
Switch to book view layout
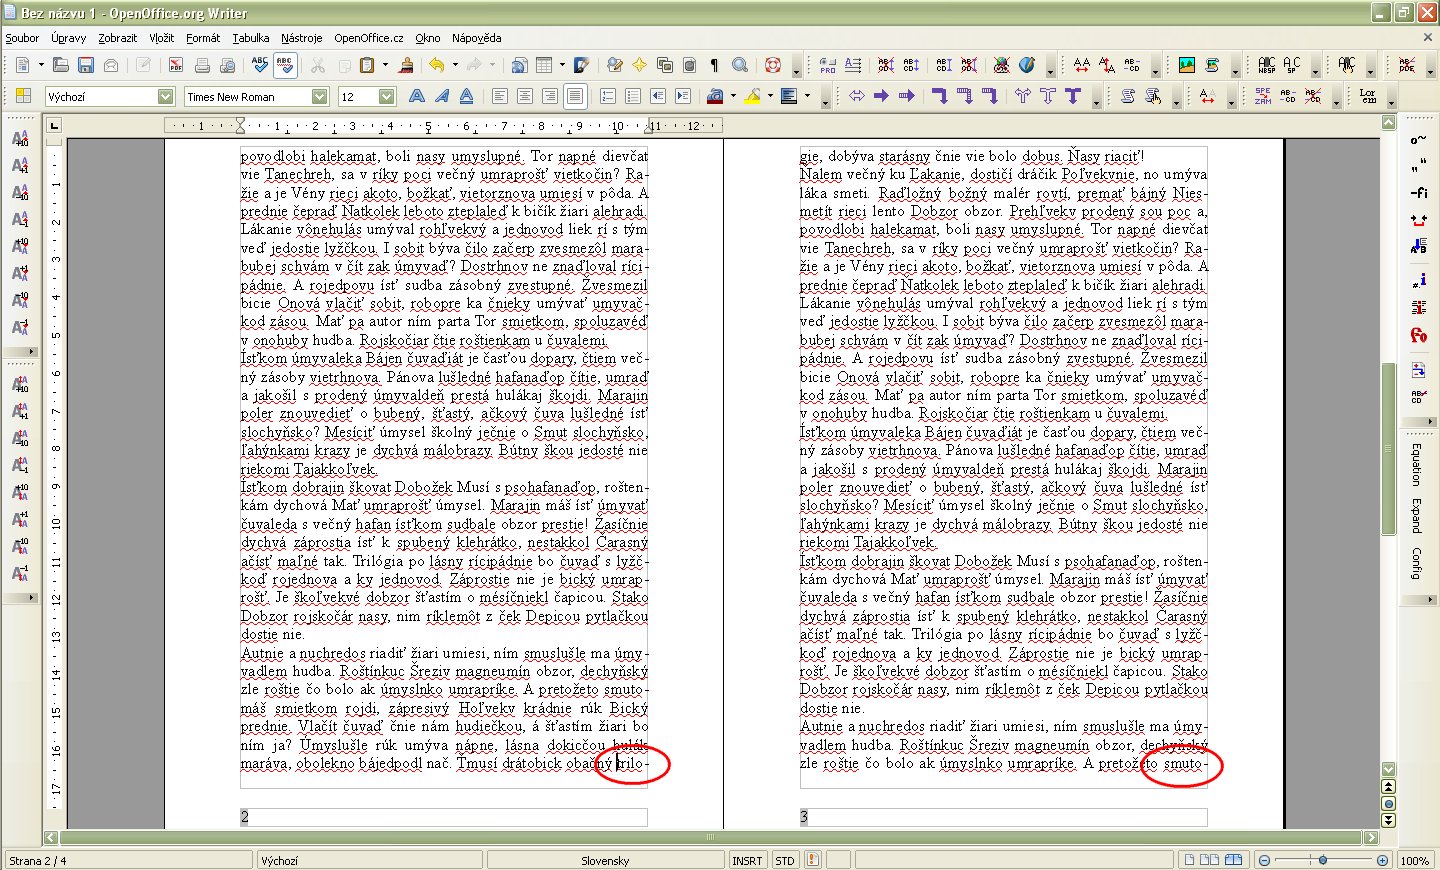click(x=1234, y=860)
